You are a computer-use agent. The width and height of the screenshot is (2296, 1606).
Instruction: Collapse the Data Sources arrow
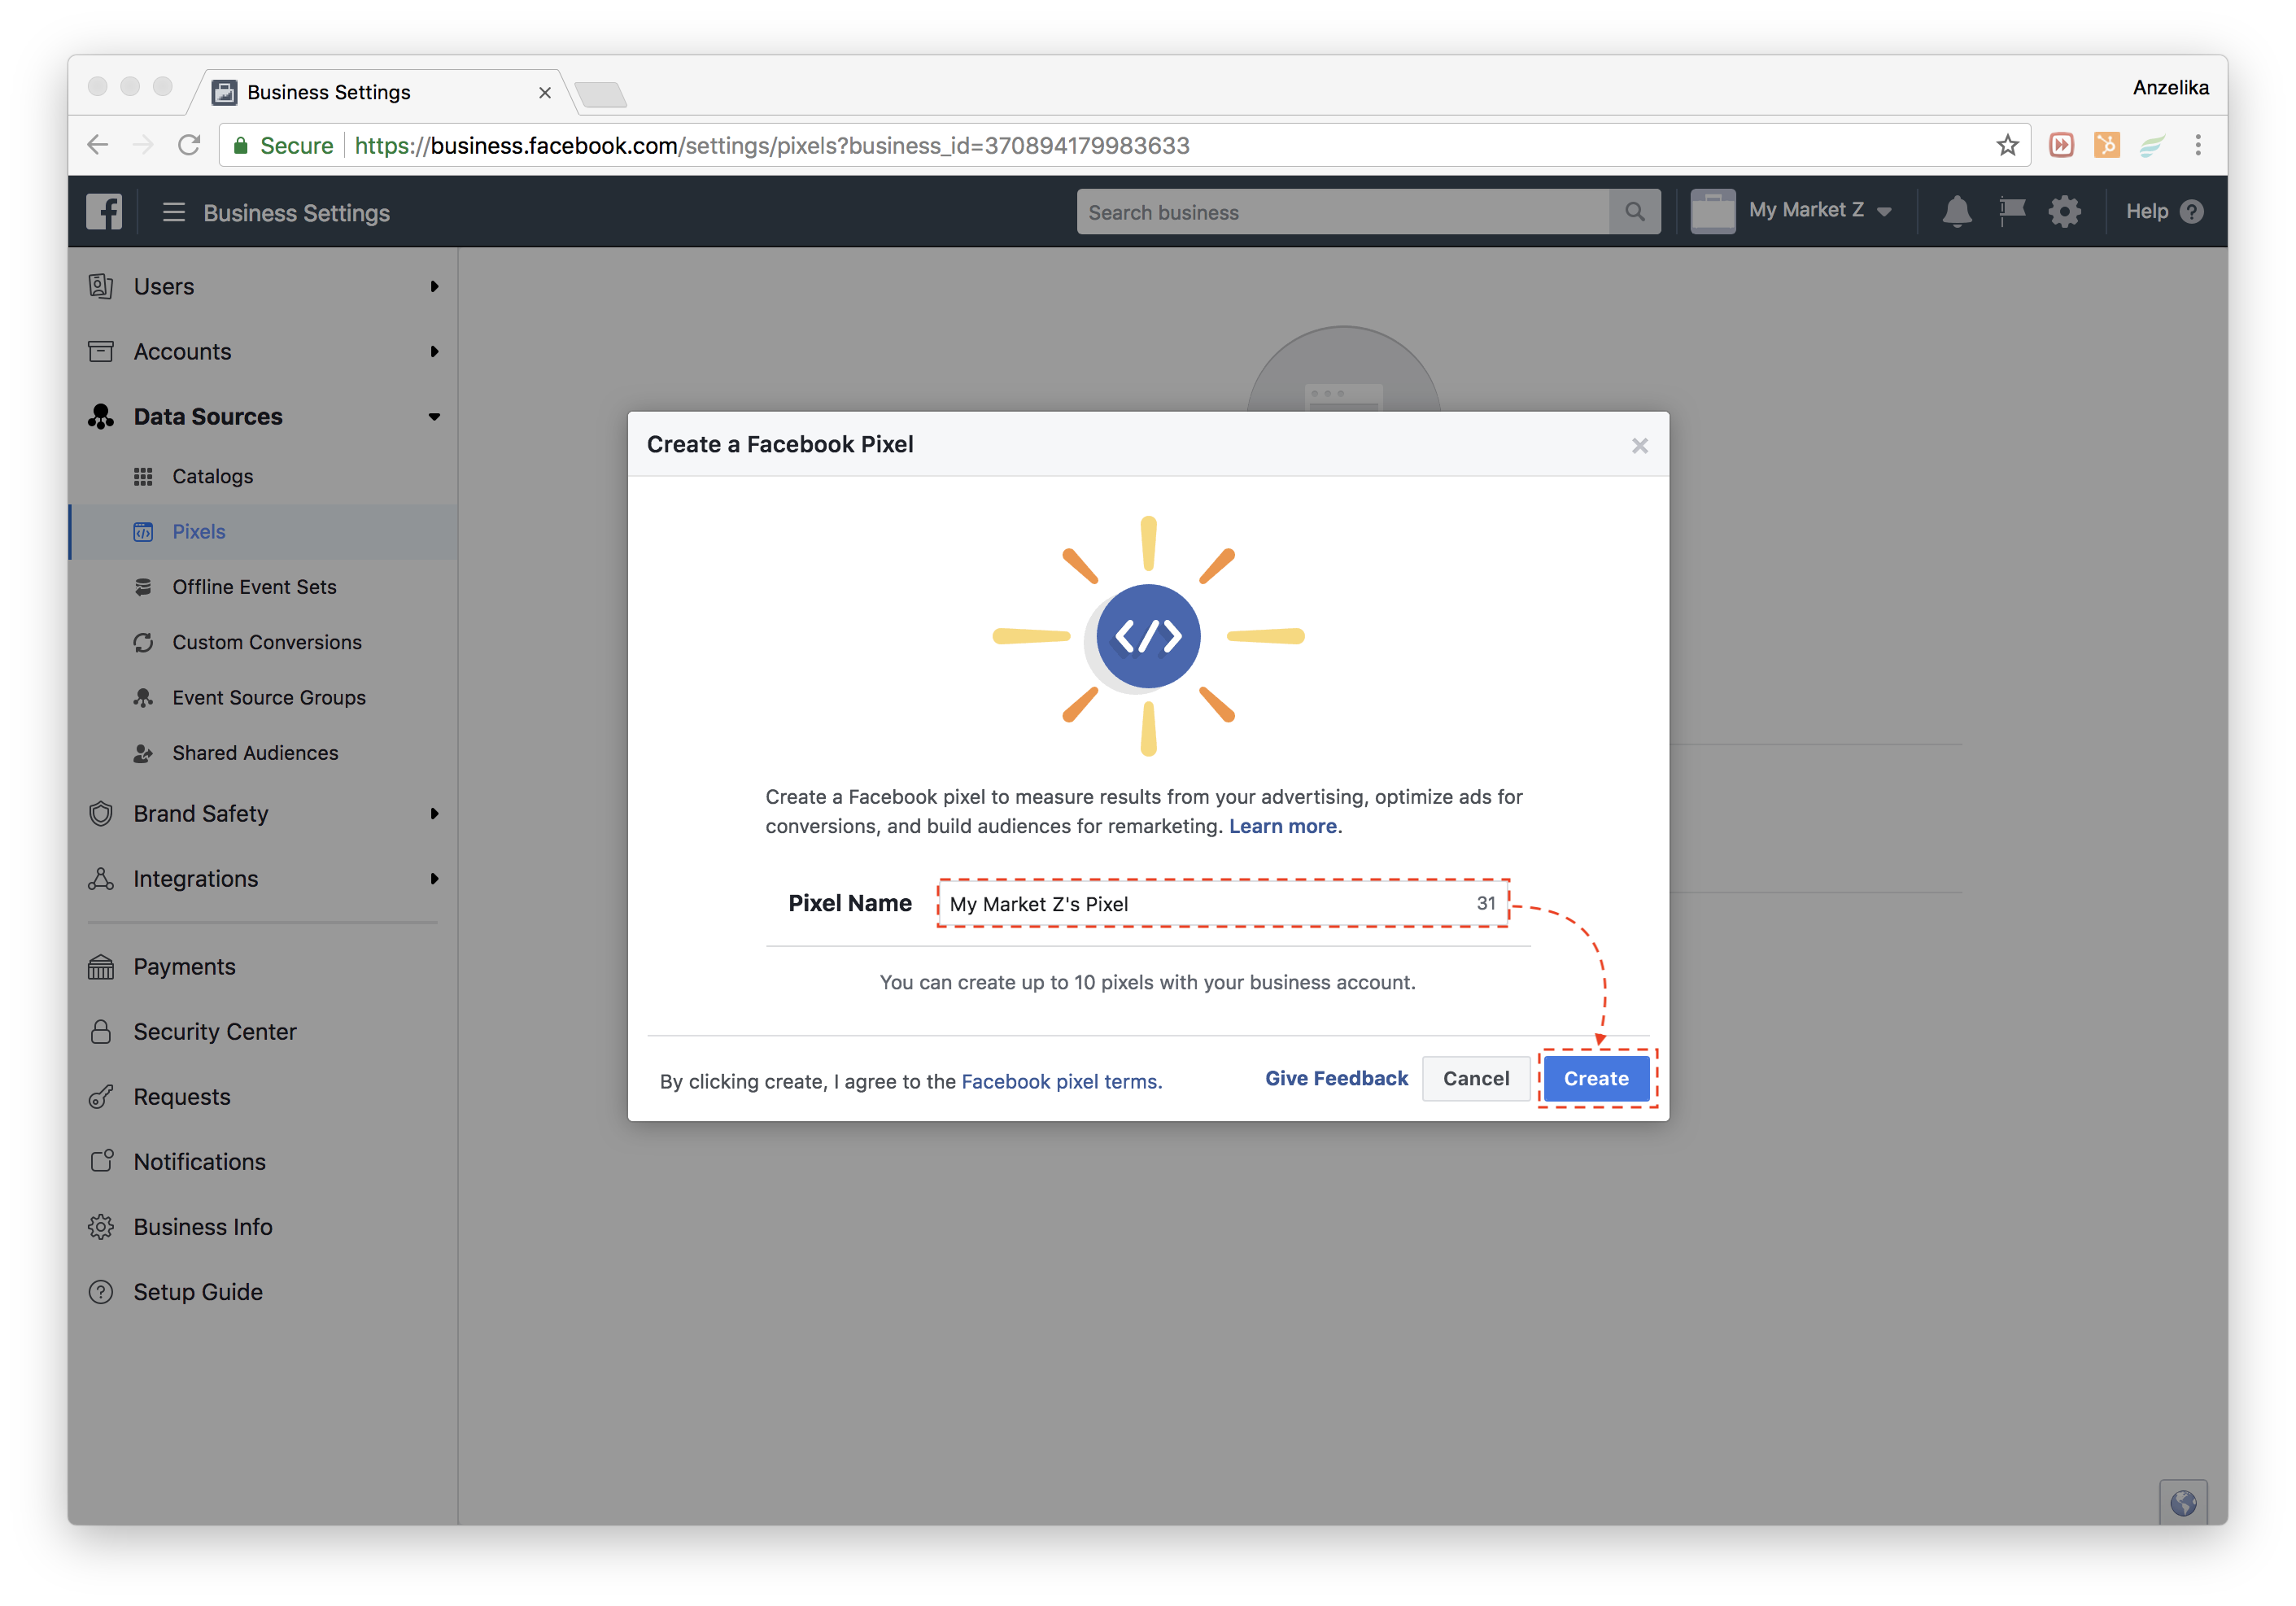pos(434,416)
